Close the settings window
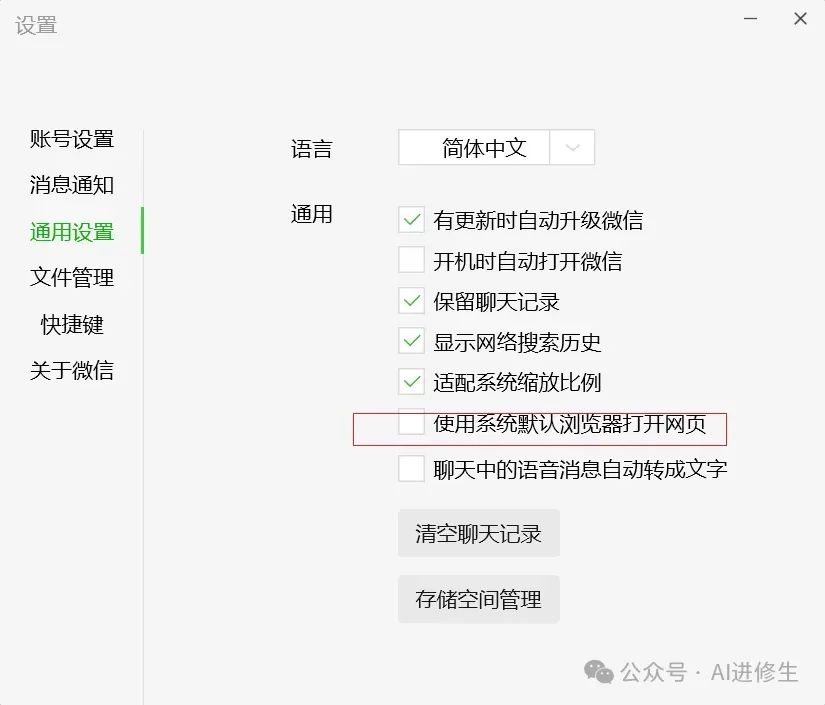Image resolution: width=825 pixels, height=705 pixels. point(800,18)
